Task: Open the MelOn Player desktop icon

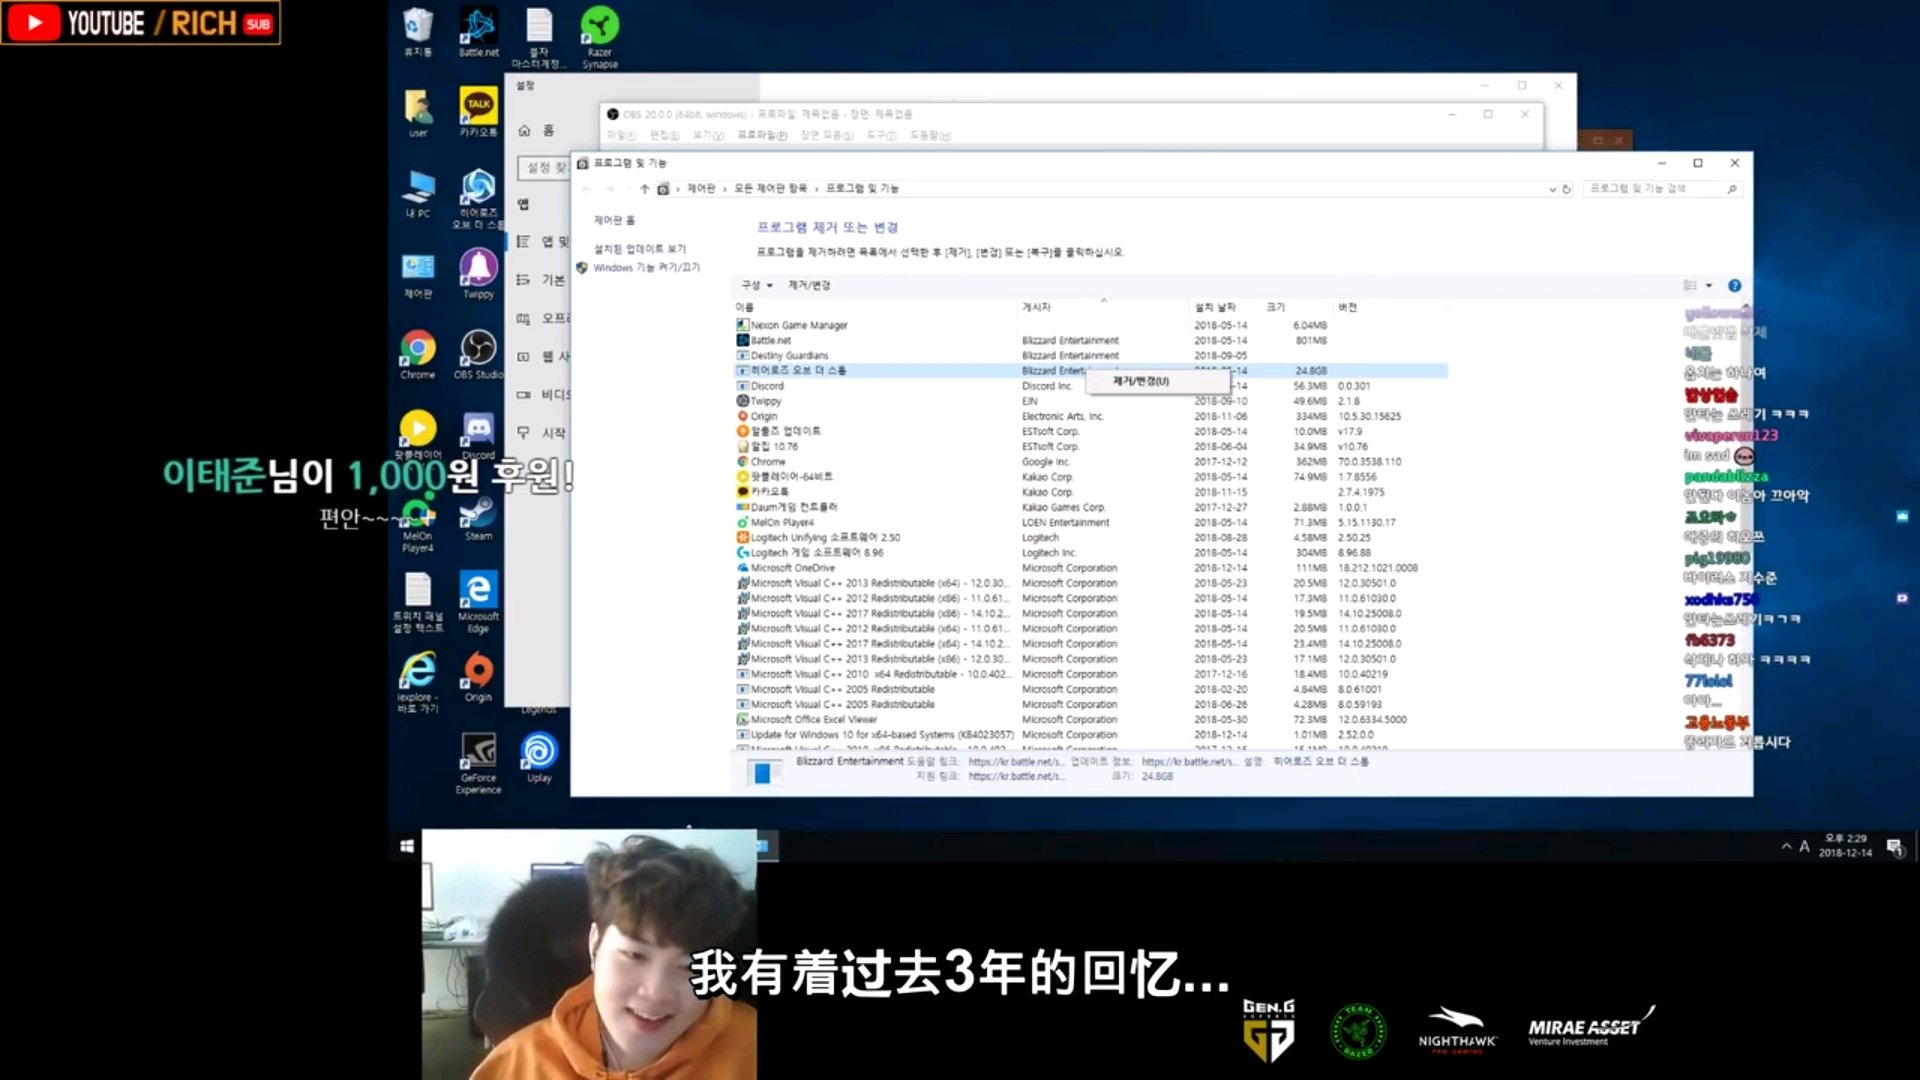Action: pos(418,524)
